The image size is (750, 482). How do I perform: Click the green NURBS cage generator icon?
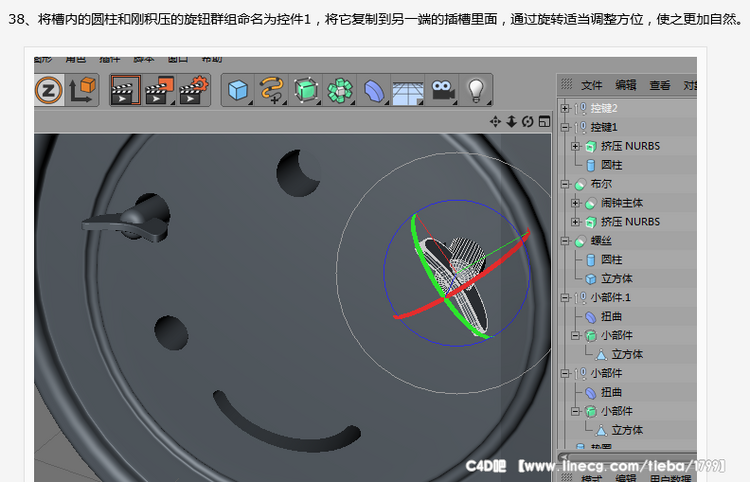[306, 90]
